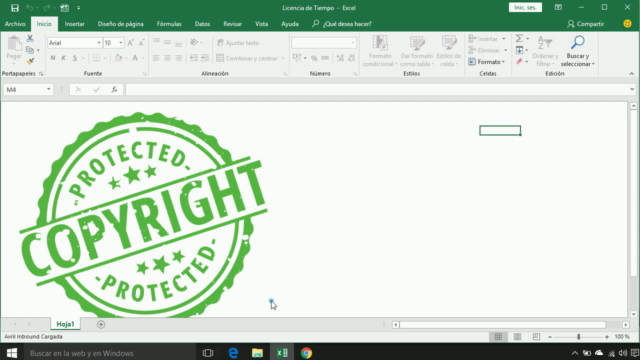Toggle italic (K) formatting
Viewport: 640px width, 360px height.
[64, 58]
